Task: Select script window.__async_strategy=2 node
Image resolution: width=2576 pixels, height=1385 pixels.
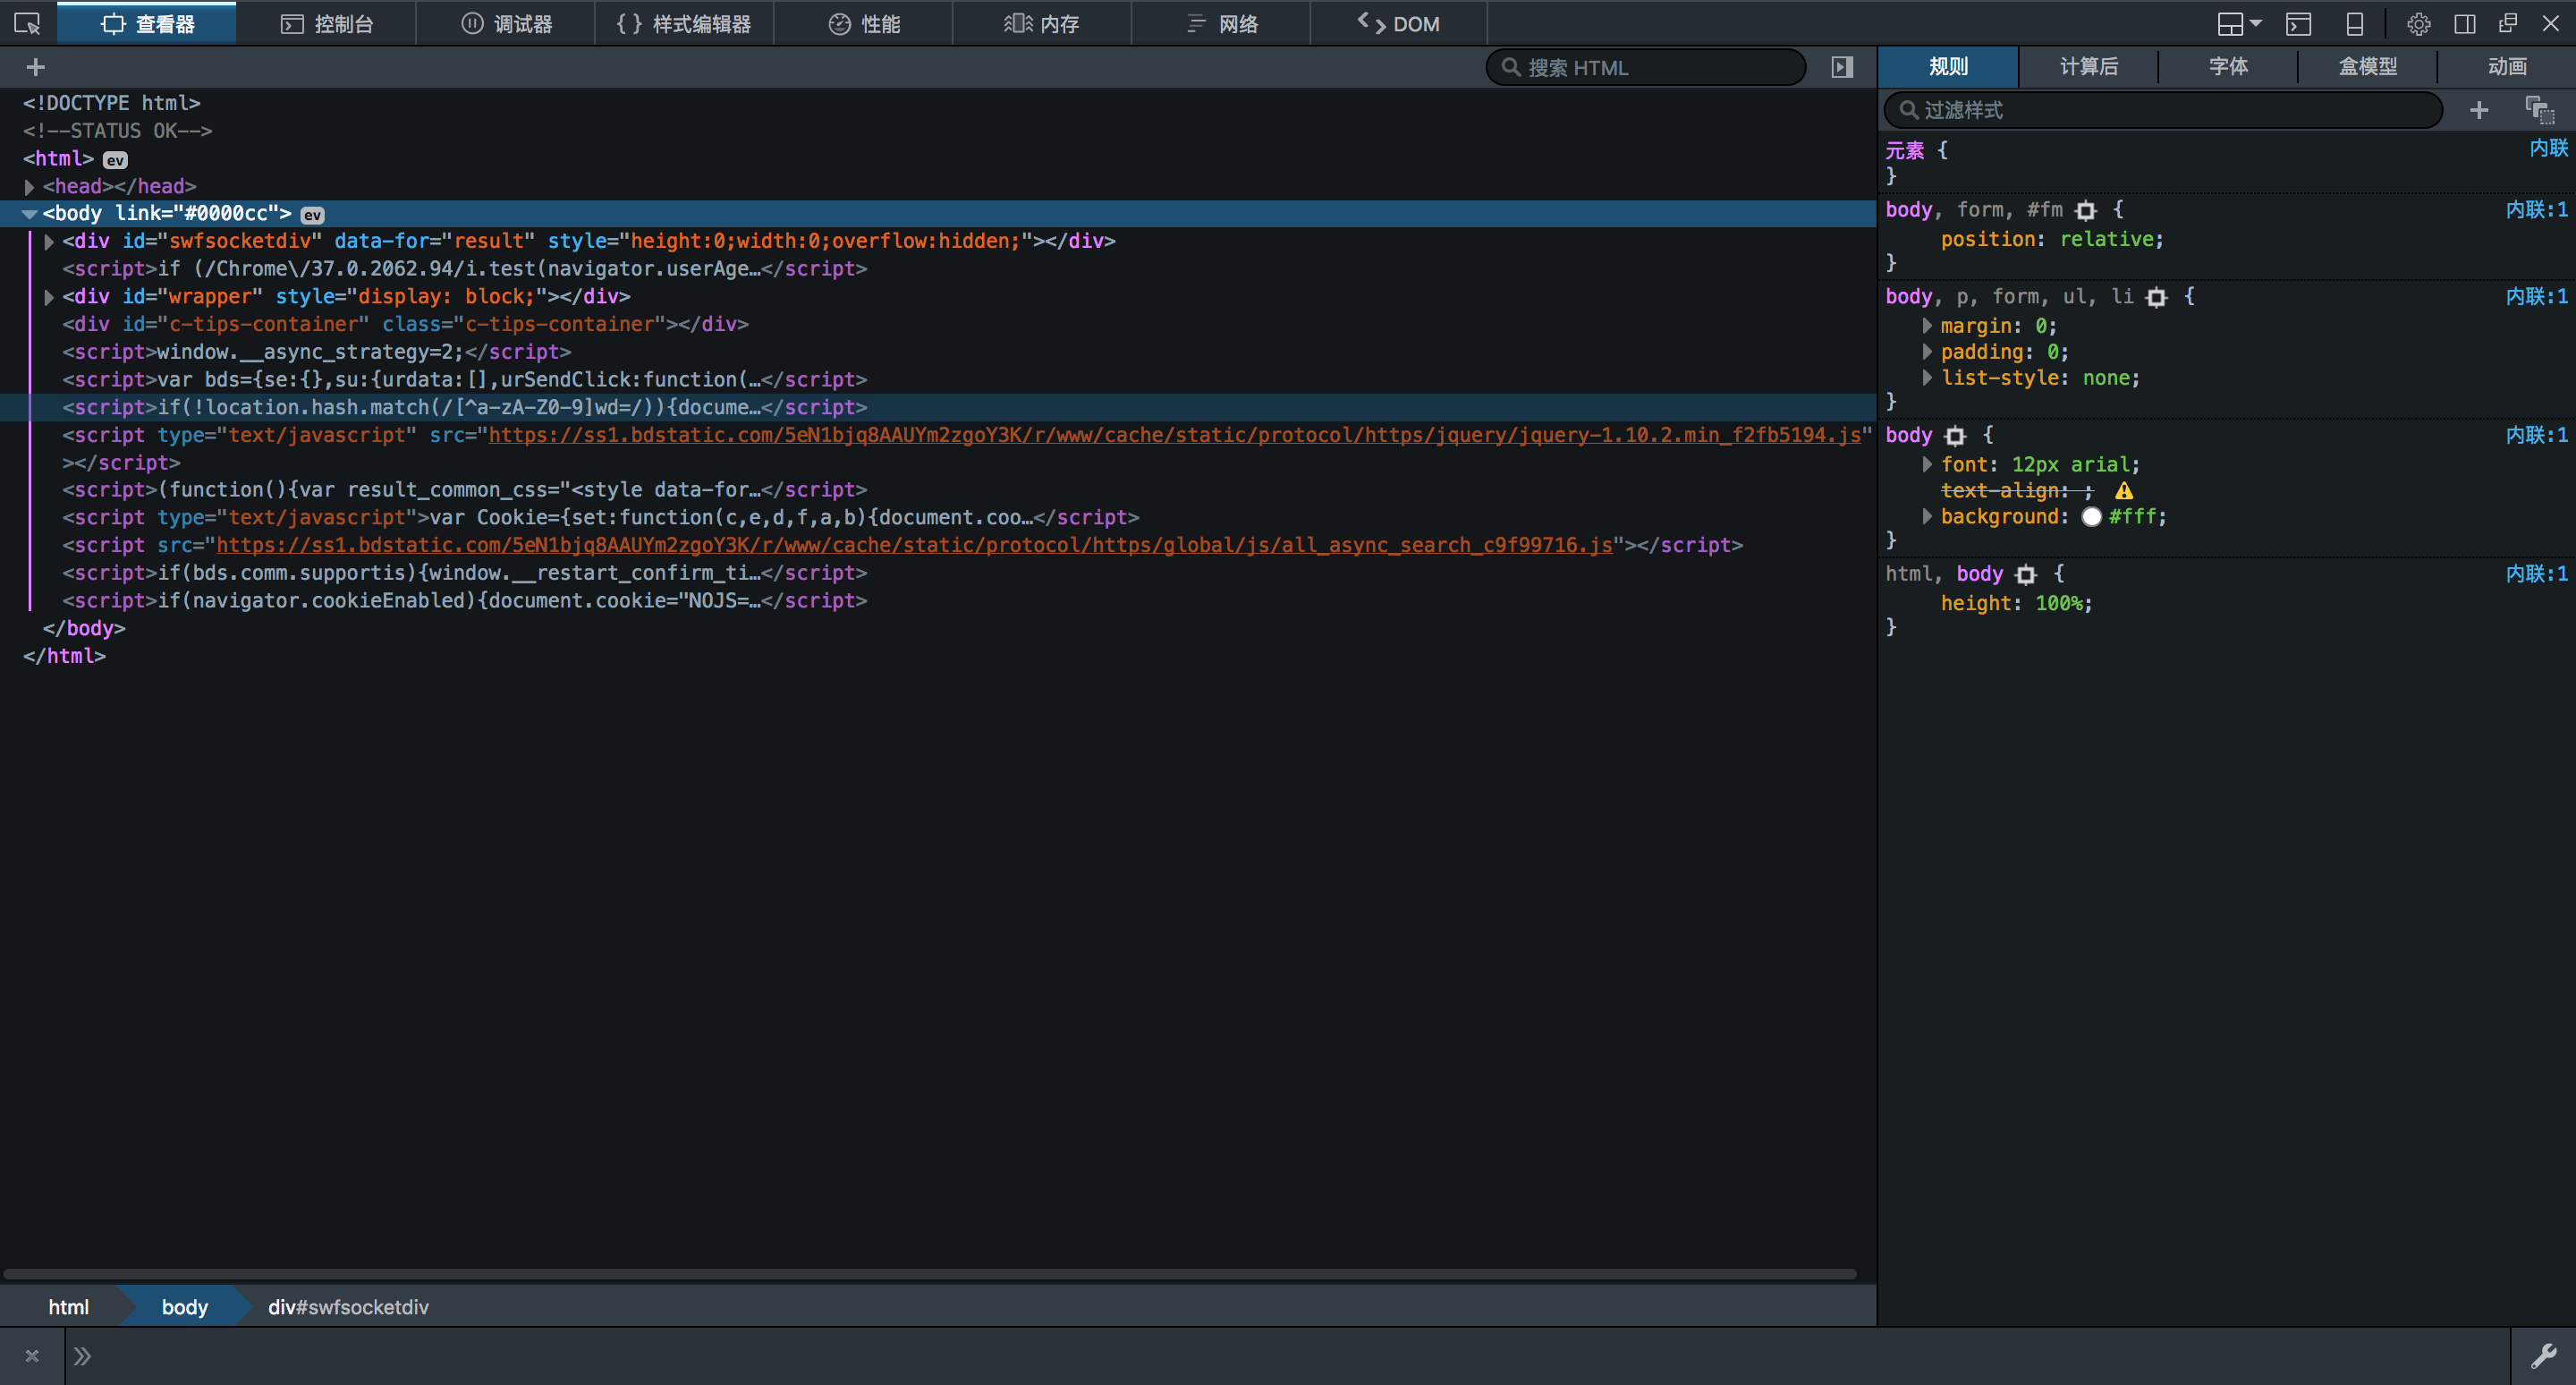Action: point(316,352)
